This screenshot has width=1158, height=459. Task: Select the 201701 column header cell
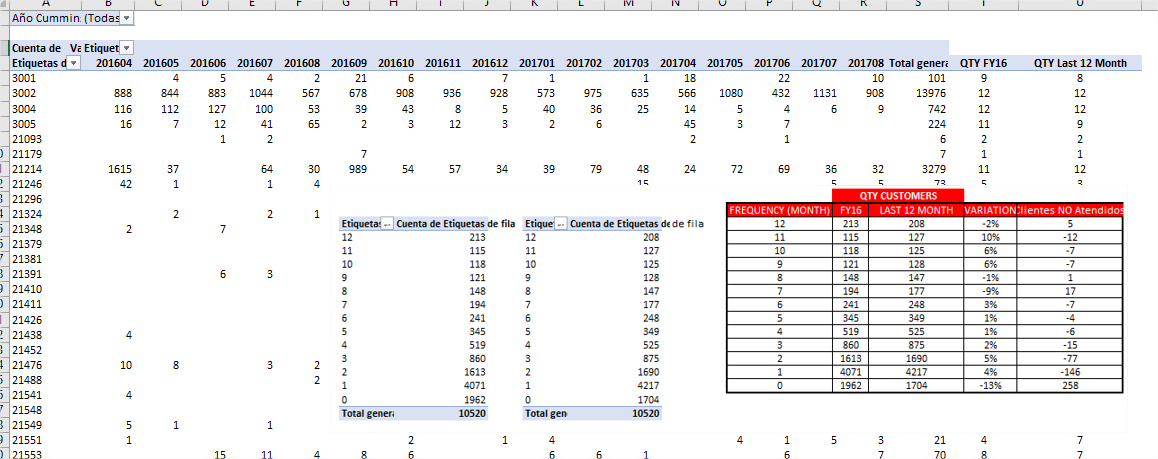coord(538,63)
